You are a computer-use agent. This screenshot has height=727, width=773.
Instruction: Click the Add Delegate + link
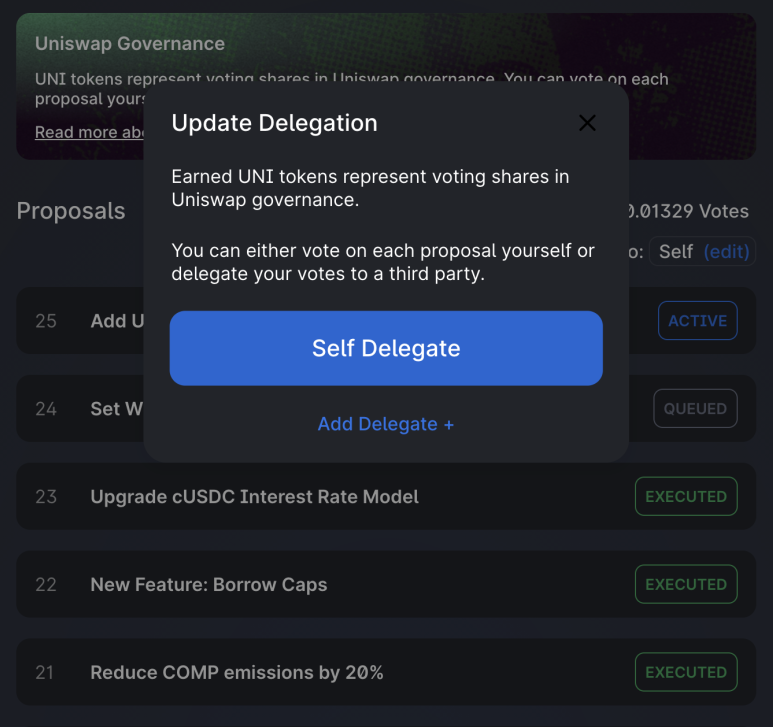pos(385,424)
